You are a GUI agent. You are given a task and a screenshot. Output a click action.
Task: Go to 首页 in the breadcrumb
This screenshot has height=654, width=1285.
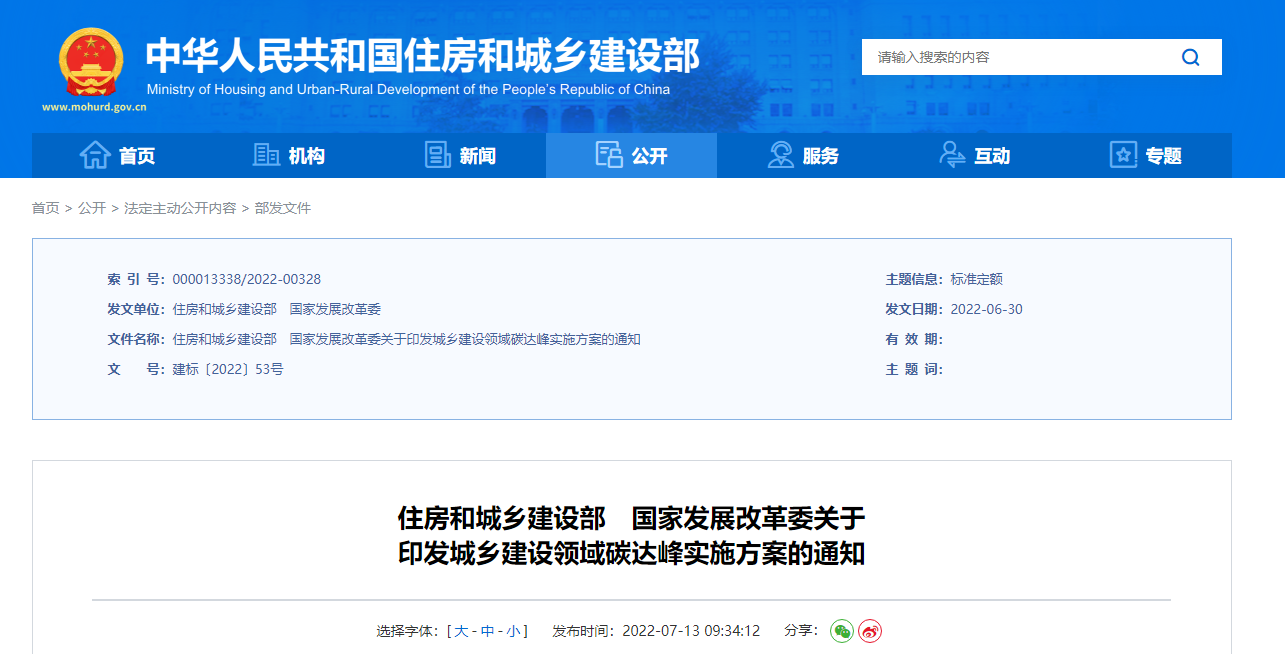(45, 208)
